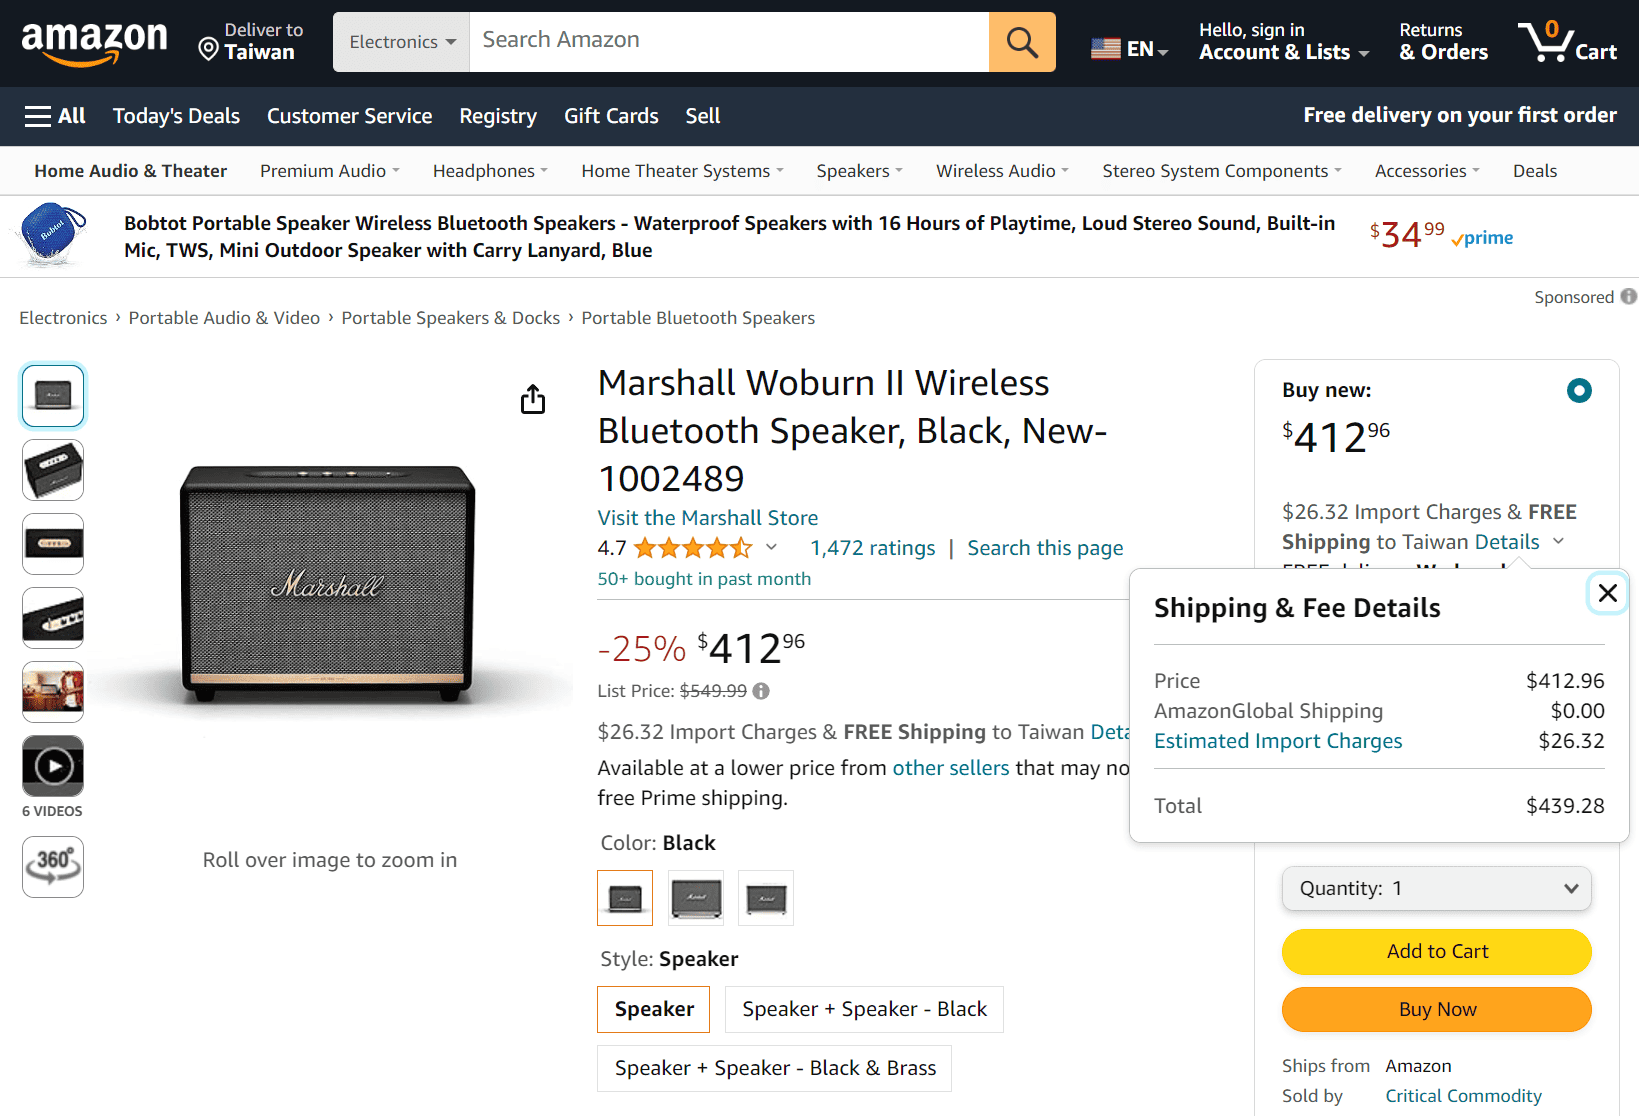1639x1116 pixels.
Task: Open the All hamburger menu
Action: click(55, 115)
